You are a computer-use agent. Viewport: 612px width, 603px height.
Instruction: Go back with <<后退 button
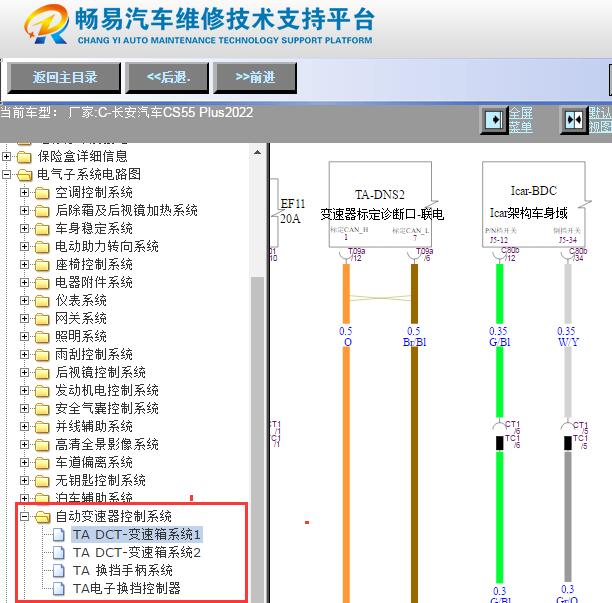[167, 78]
